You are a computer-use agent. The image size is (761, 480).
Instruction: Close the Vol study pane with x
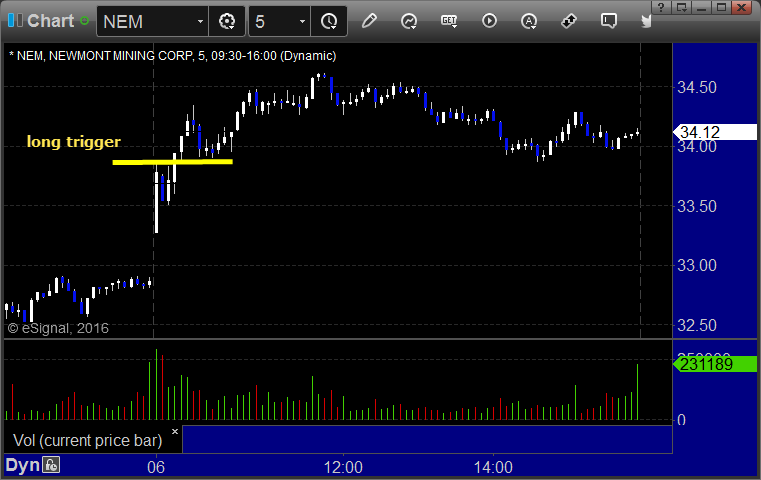tap(175, 431)
